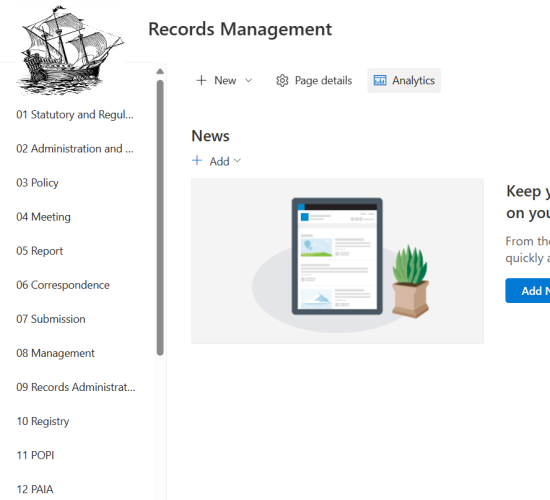Screen dimensions: 550x500
Task: Expand the New dropdown chevron
Action: click(248, 80)
